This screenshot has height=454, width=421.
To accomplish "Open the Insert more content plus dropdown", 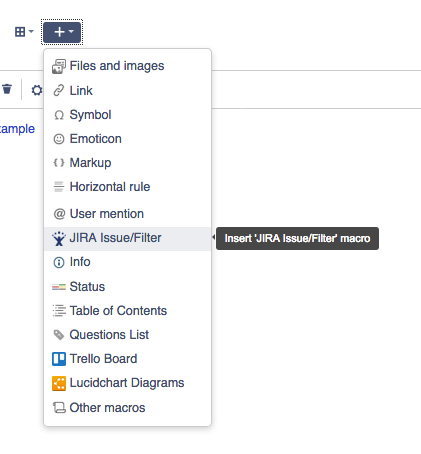I will [62, 32].
